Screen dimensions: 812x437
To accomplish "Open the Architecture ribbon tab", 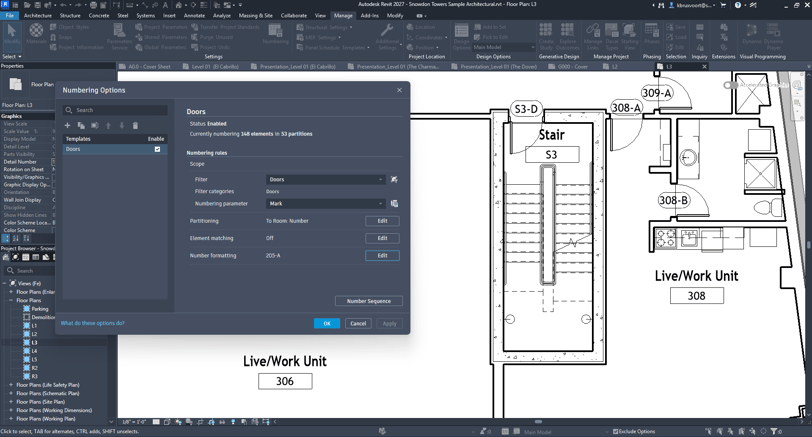I will click(x=37, y=16).
